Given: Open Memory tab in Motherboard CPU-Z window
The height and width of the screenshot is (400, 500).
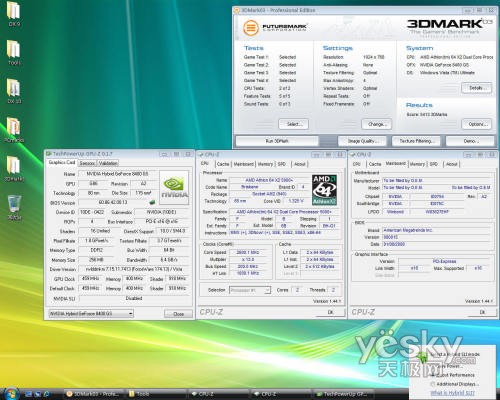Looking at the screenshot, I should 417,164.
